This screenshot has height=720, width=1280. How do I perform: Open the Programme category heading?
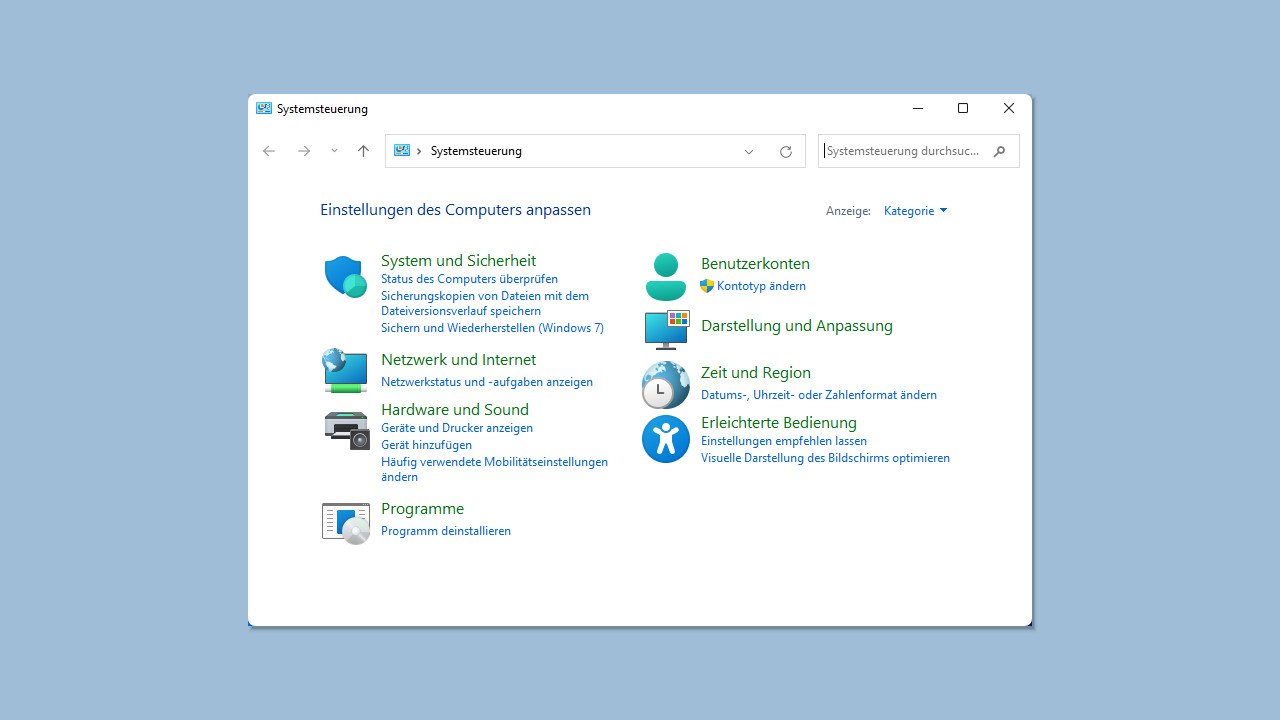422,509
